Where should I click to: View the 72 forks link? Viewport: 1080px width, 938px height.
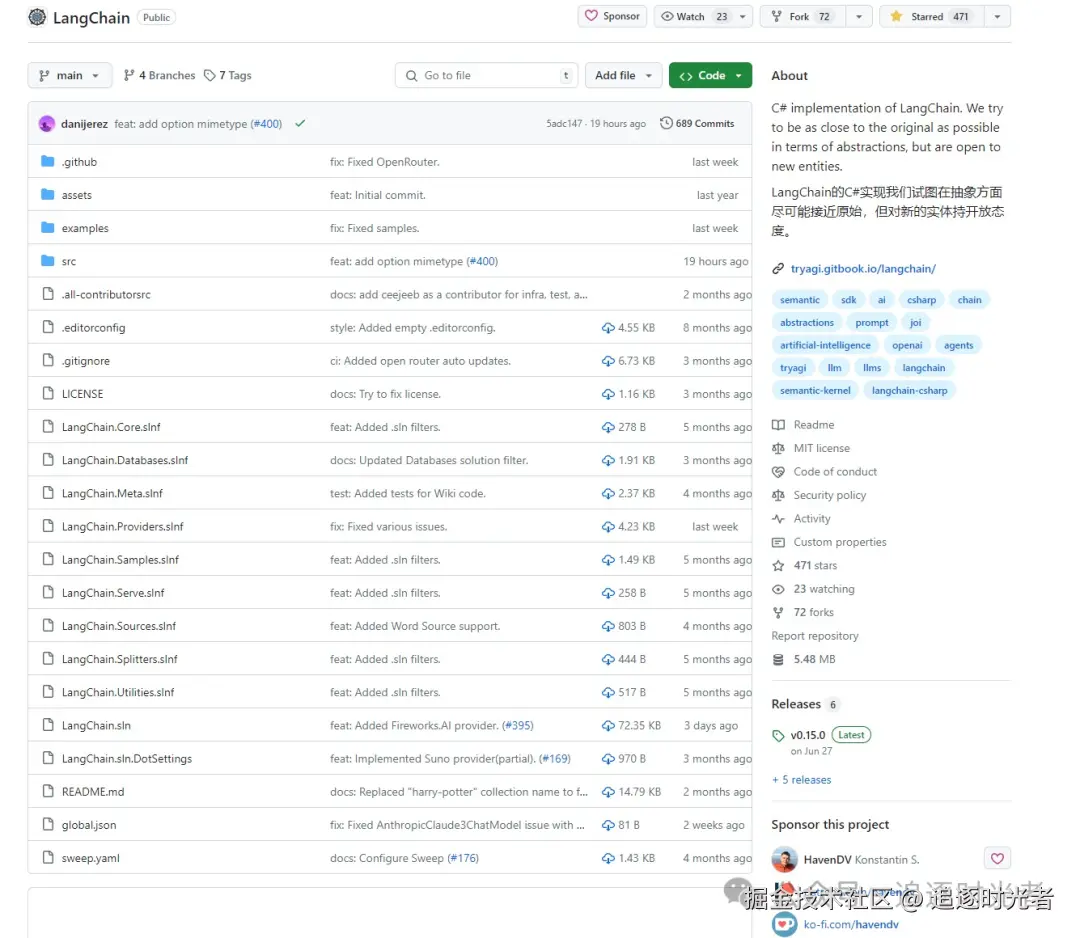click(813, 612)
